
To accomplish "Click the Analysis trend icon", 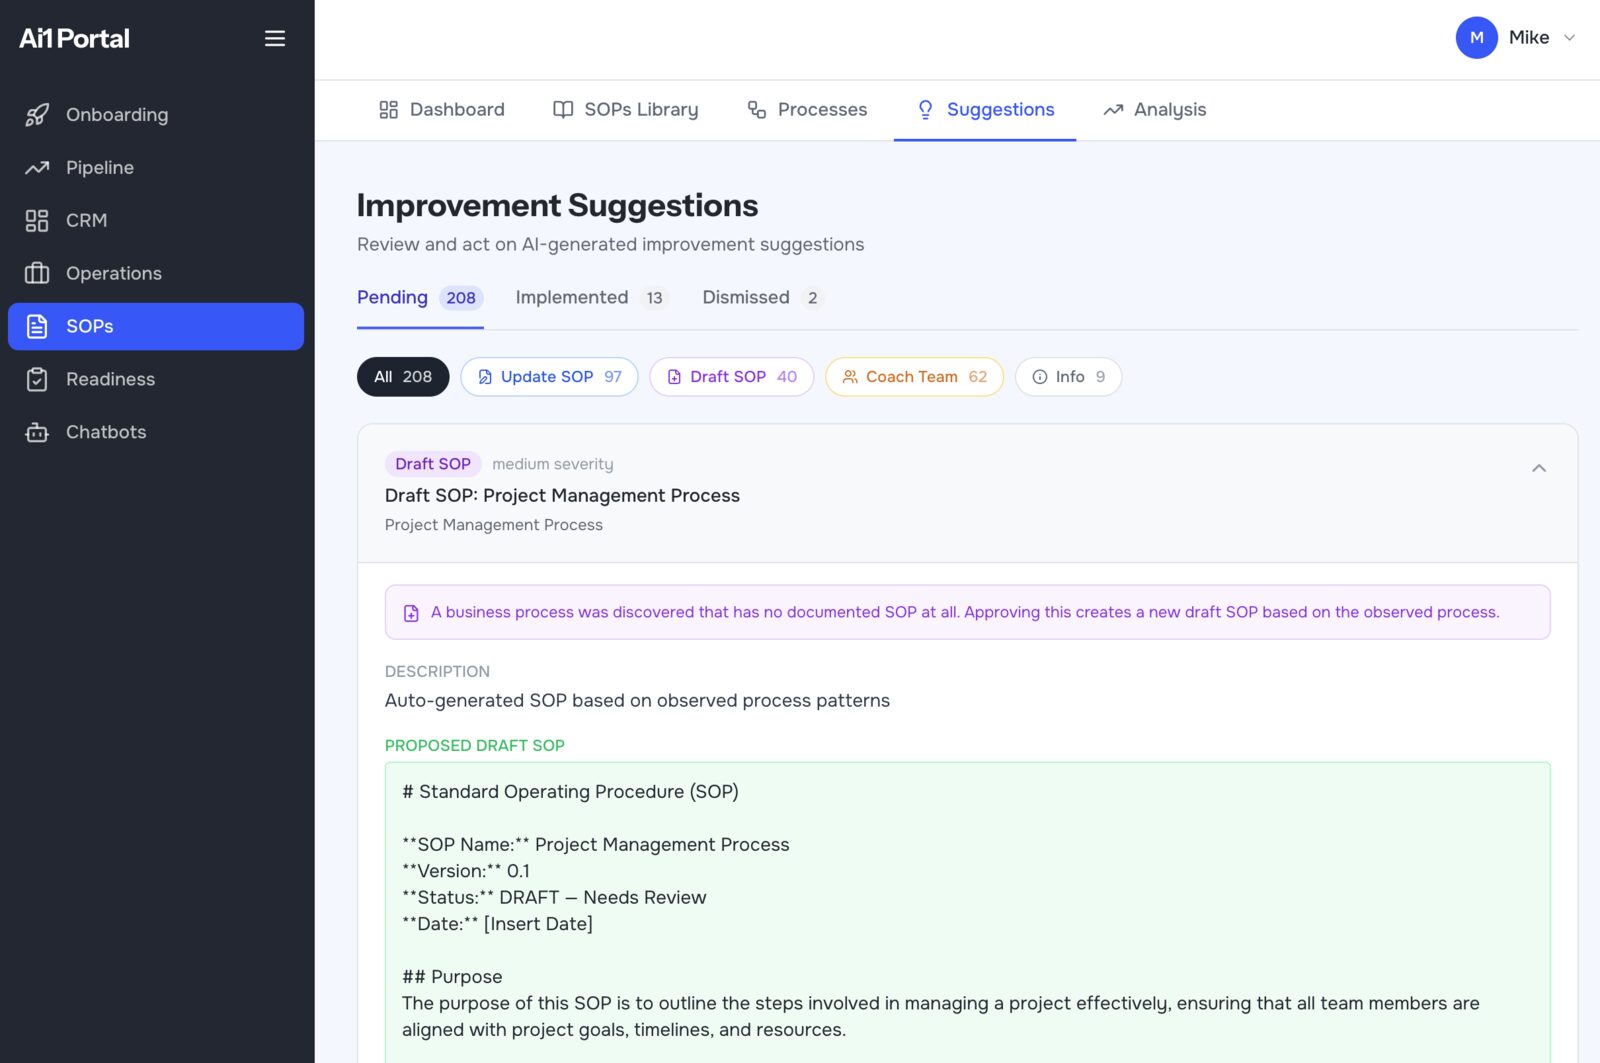I will (x=1113, y=110).
